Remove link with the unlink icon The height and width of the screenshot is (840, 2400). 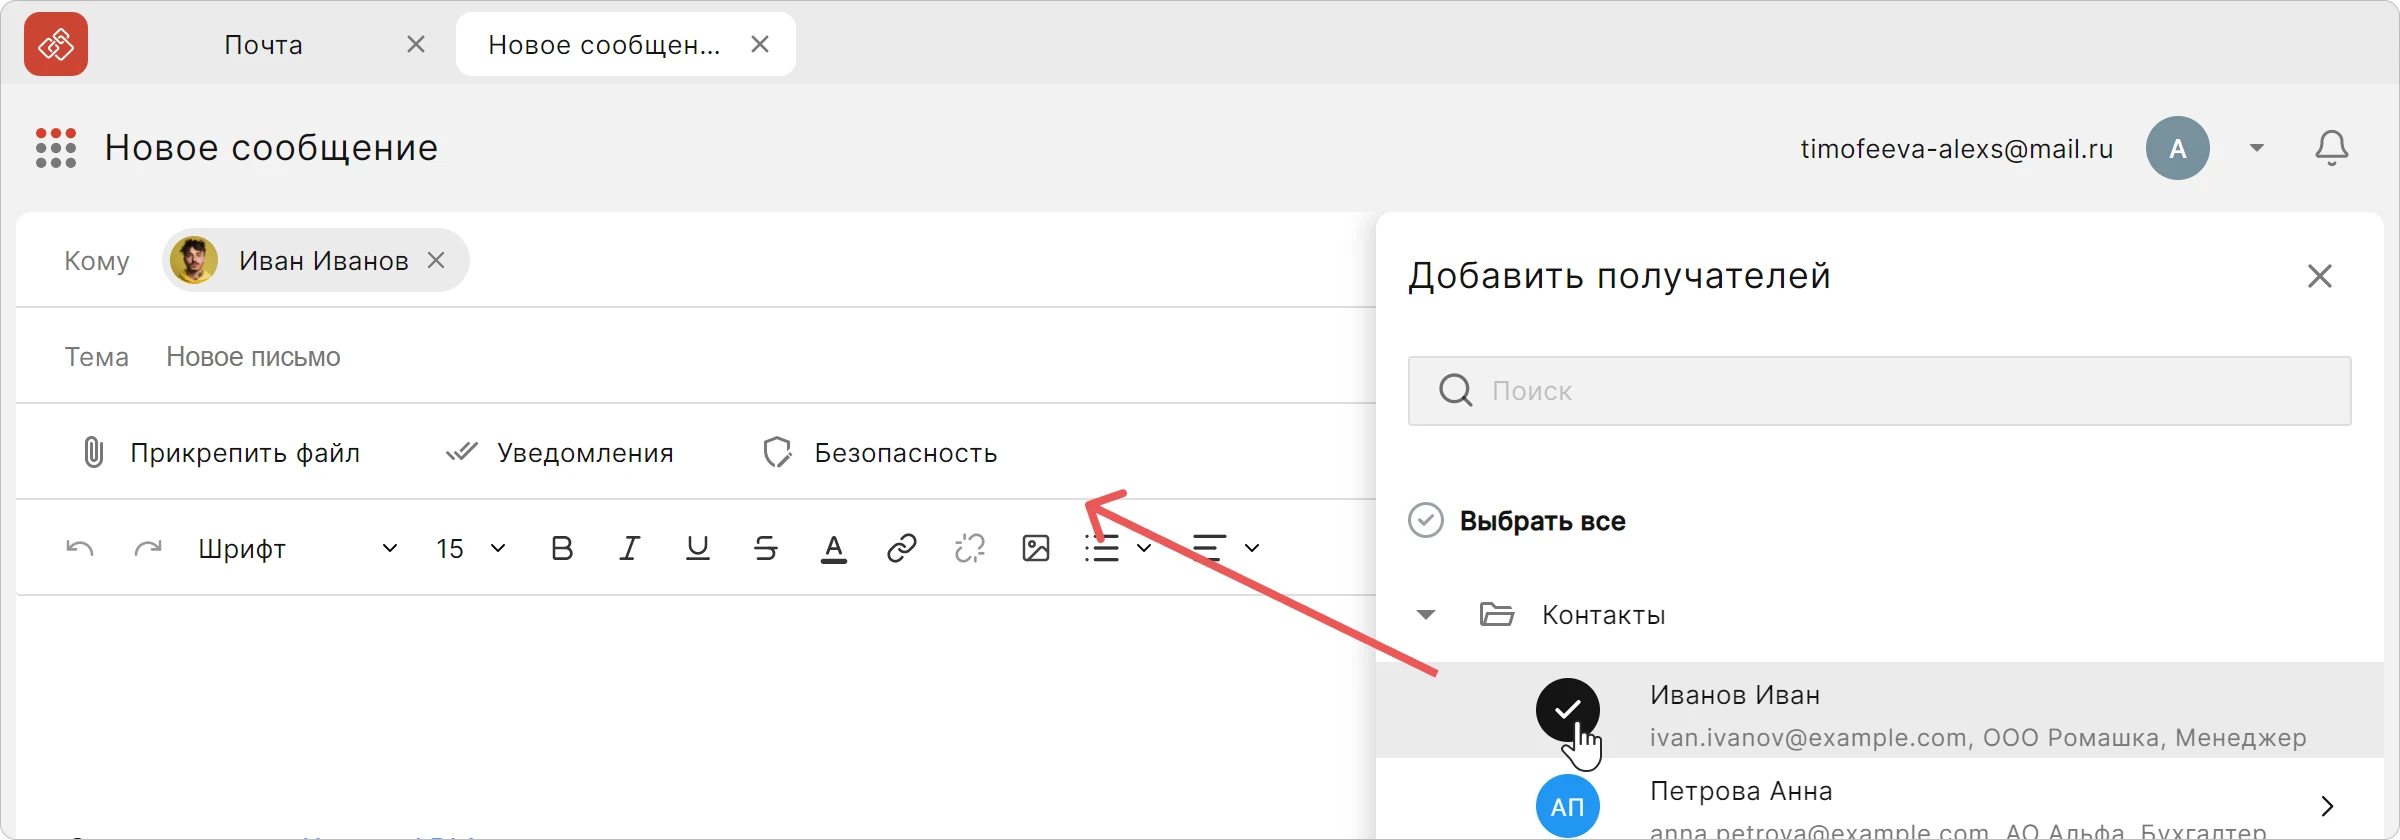point(970,548)
